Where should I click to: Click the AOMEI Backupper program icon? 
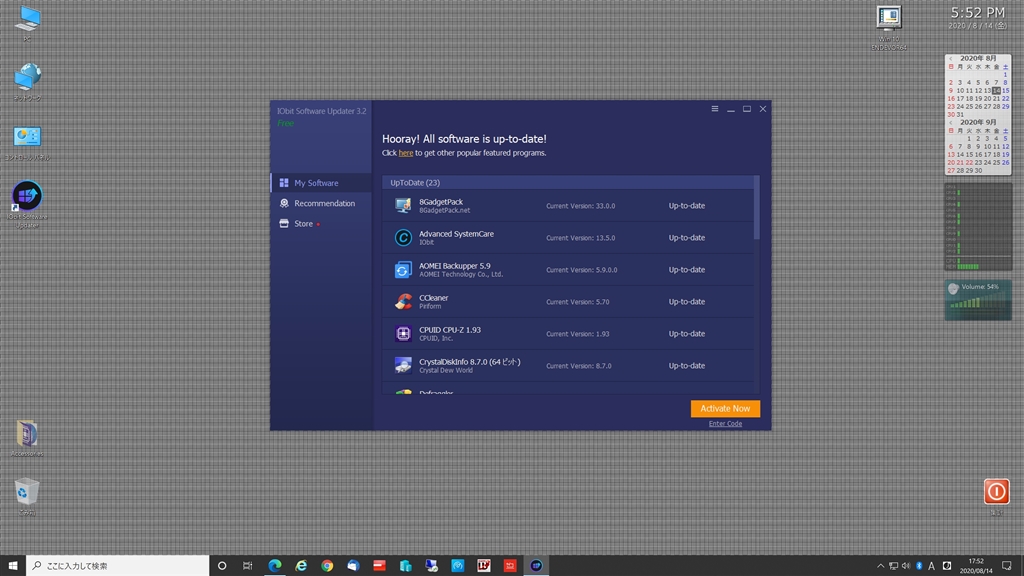coord(403,270)
